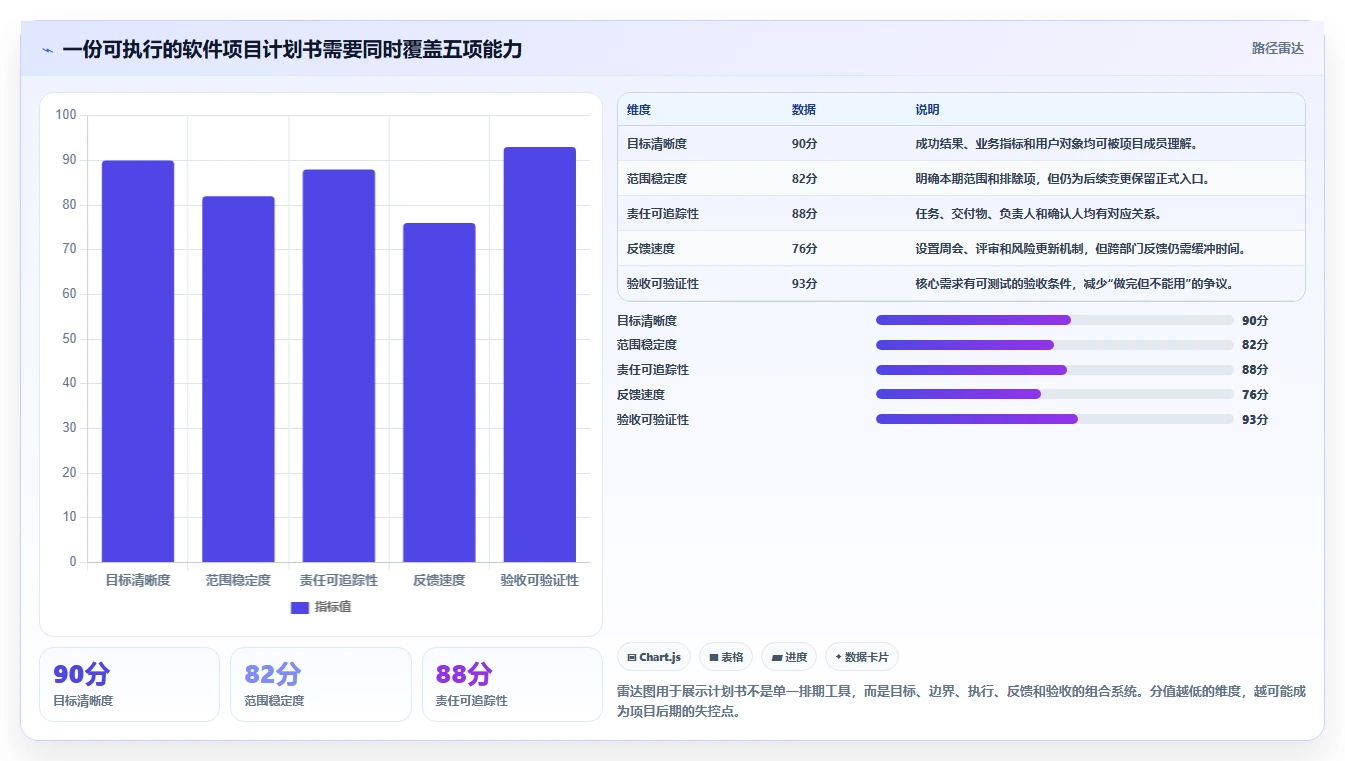
Task: Click the 76分 value right of the progress bar
Action: coord(1255,395)
